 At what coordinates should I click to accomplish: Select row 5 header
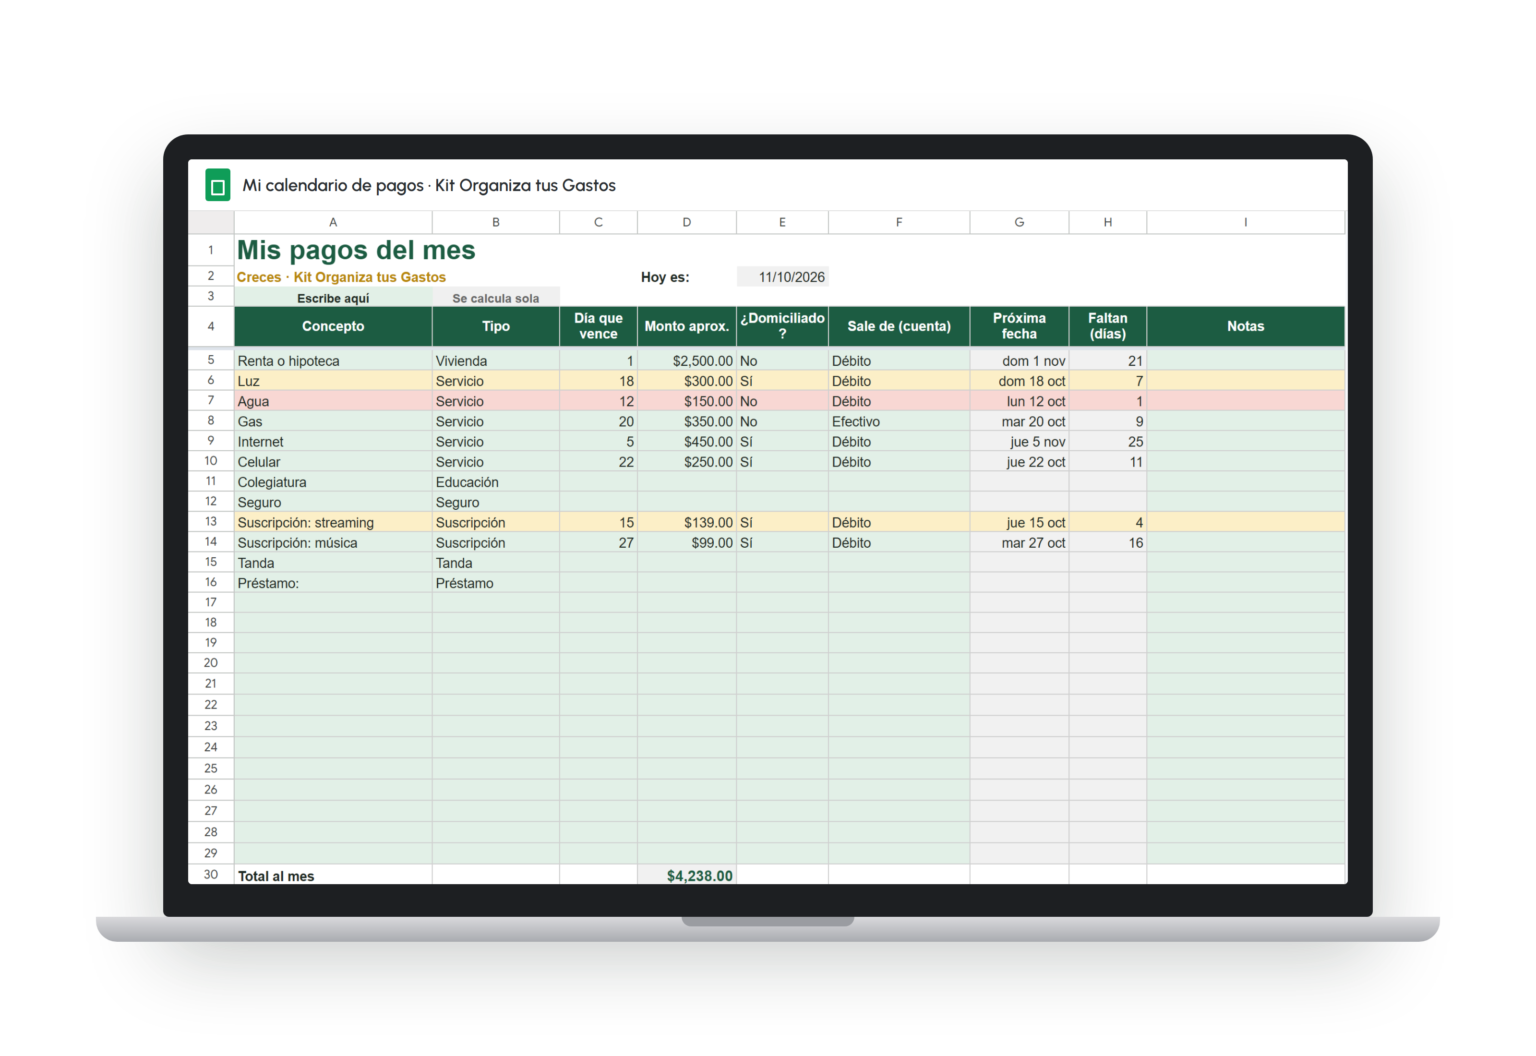click(211, 360)
